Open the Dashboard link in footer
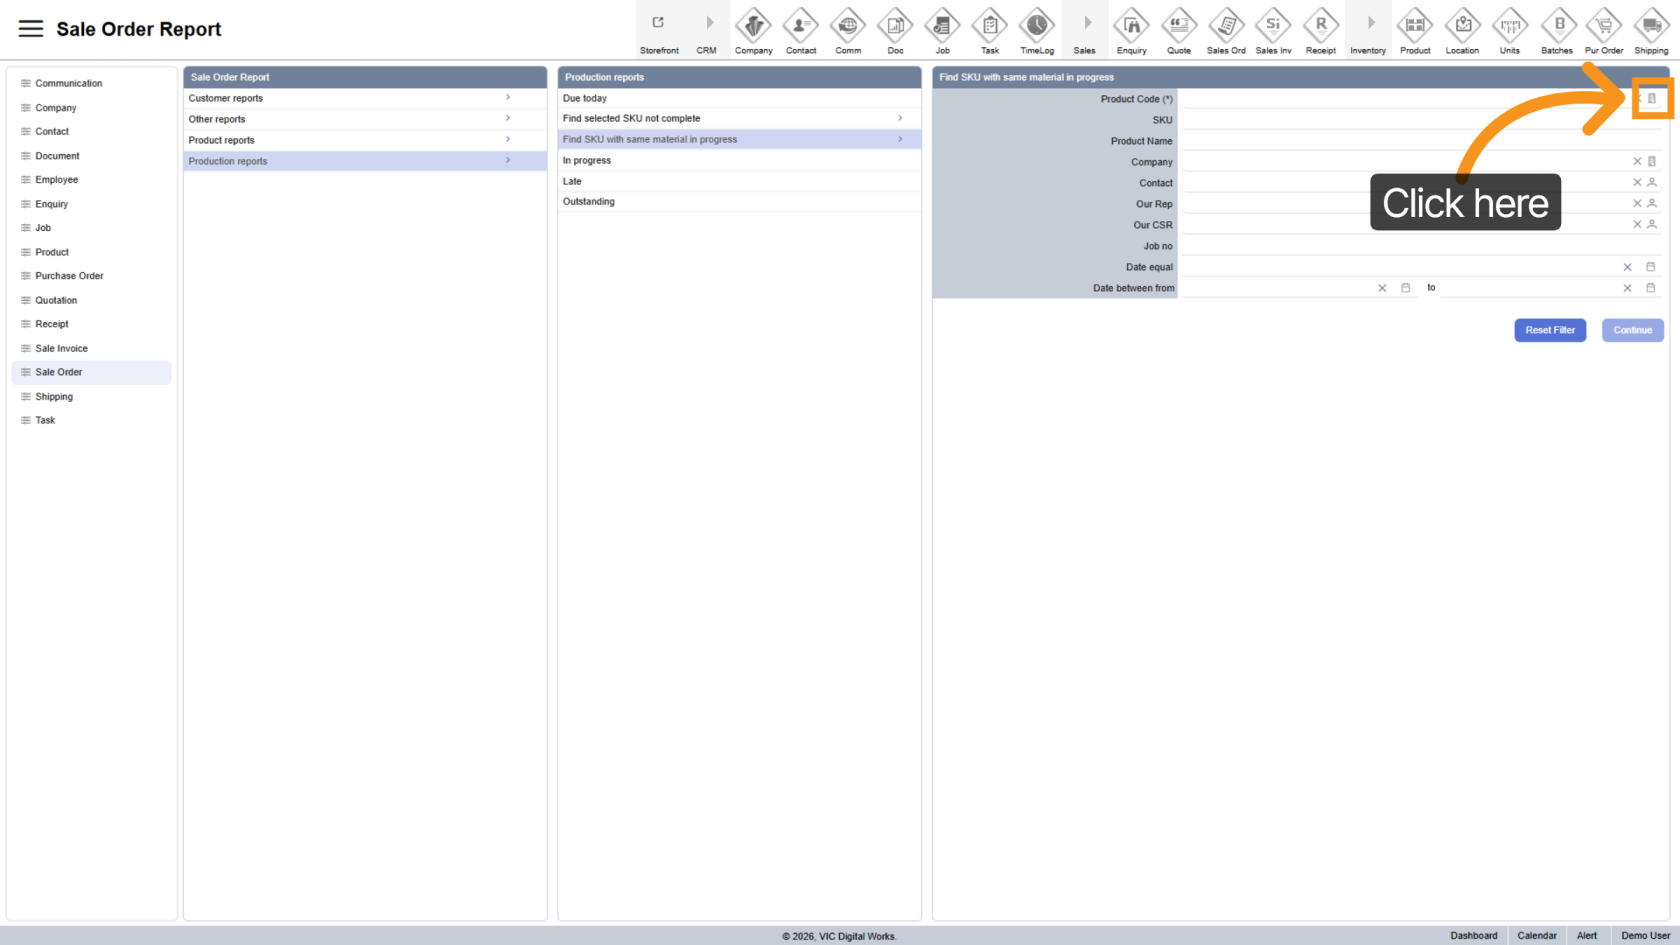The image size is (1680, 945). tap(1474, 936)
